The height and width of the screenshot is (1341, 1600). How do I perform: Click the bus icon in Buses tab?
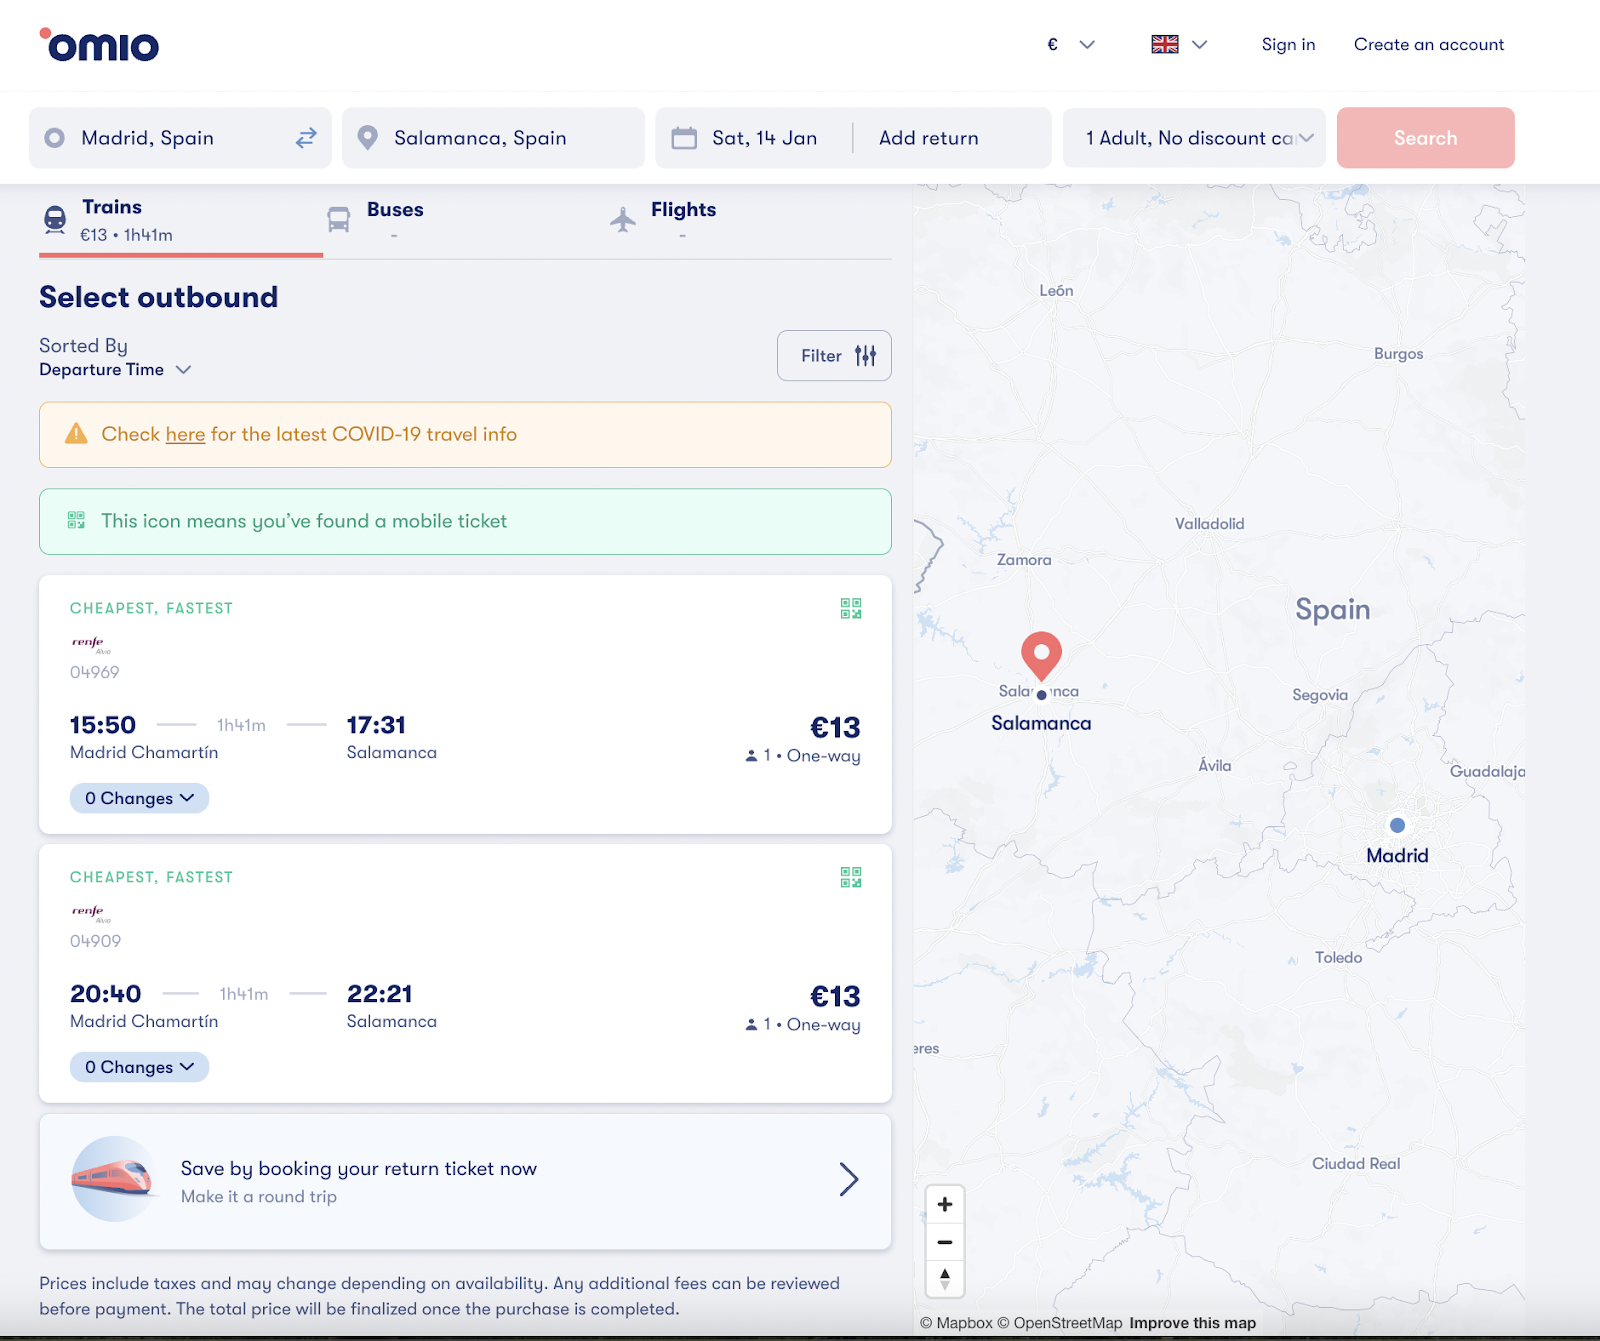[339, 219]
